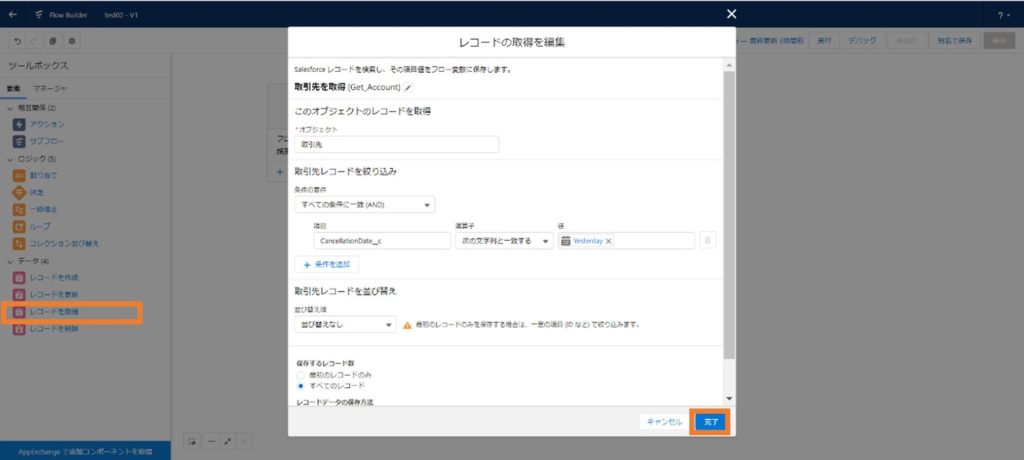The image size is (1024, 460).
Task: Click the undo arrow in the toolbar
Action: tap(18, 41)
